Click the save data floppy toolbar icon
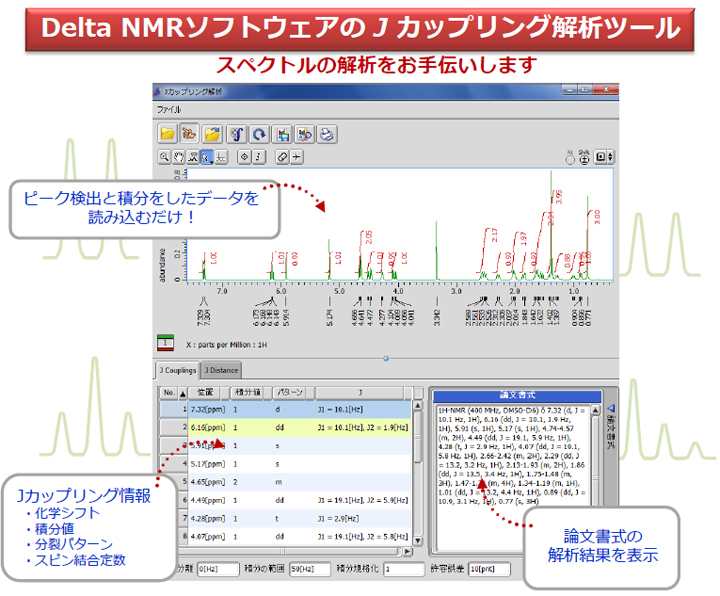 282,134
